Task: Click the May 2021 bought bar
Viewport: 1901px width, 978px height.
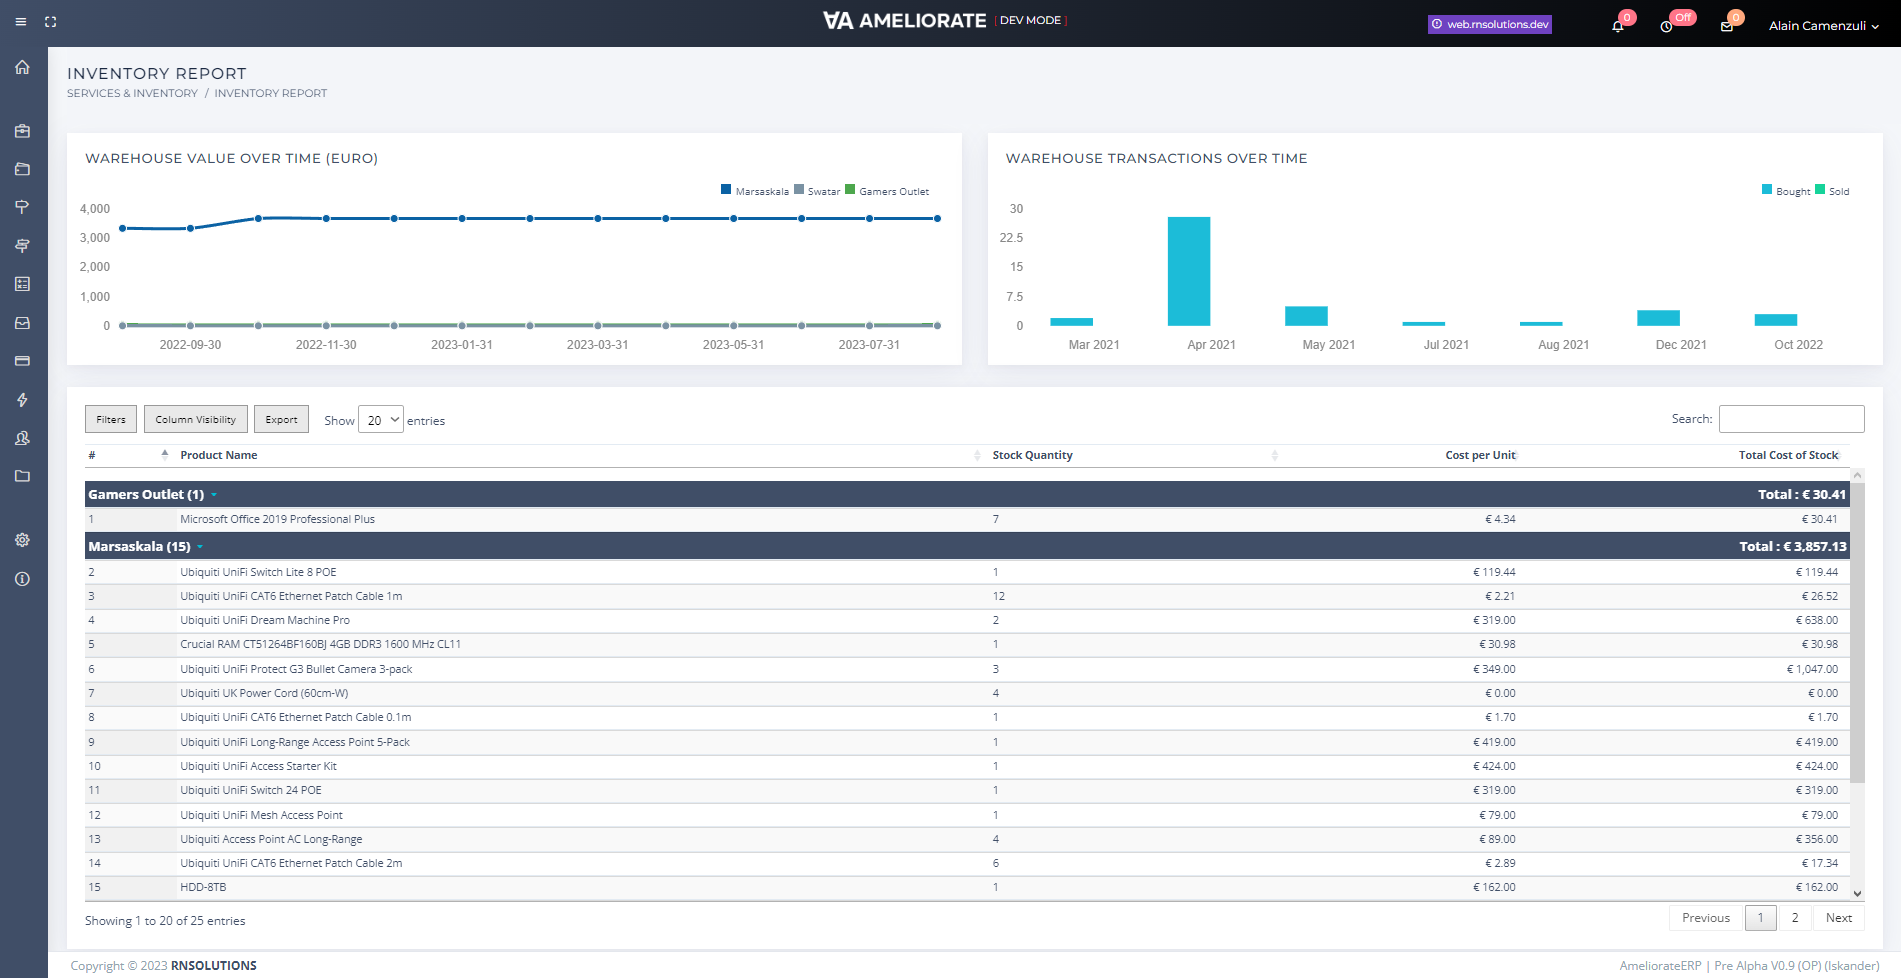Action: point(1306,316)
